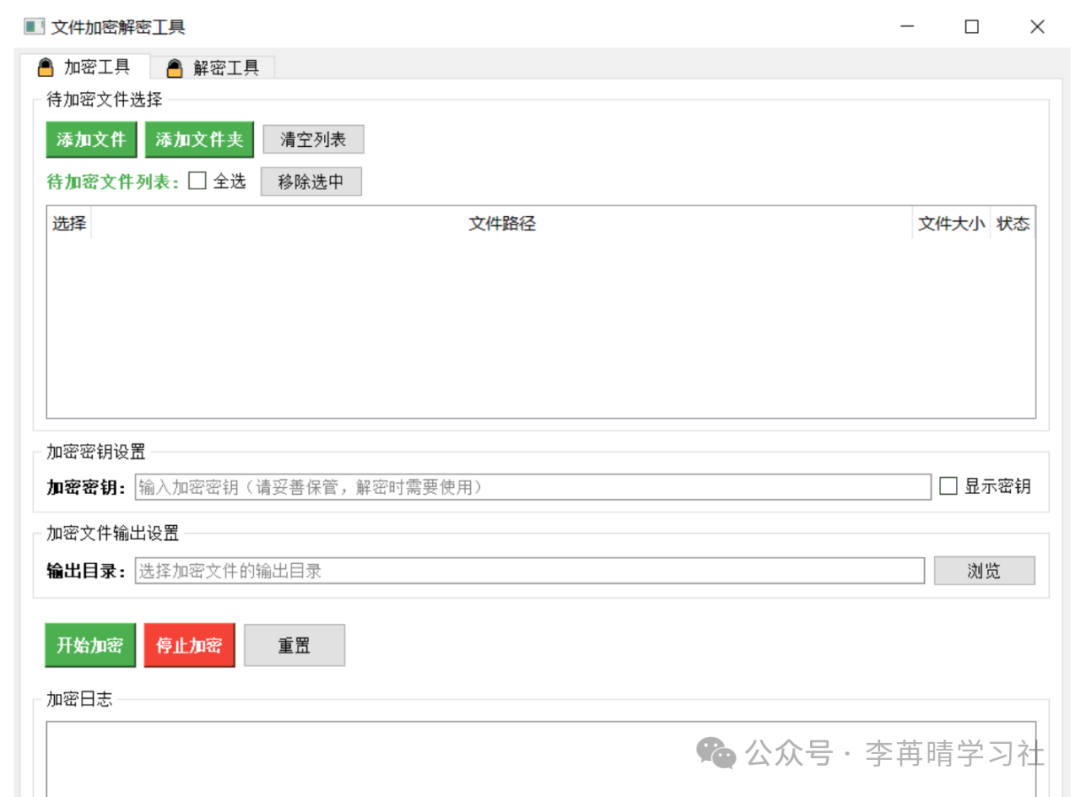Click the 重置 button
Viewport: 1080px width, 797px height.
294,646
